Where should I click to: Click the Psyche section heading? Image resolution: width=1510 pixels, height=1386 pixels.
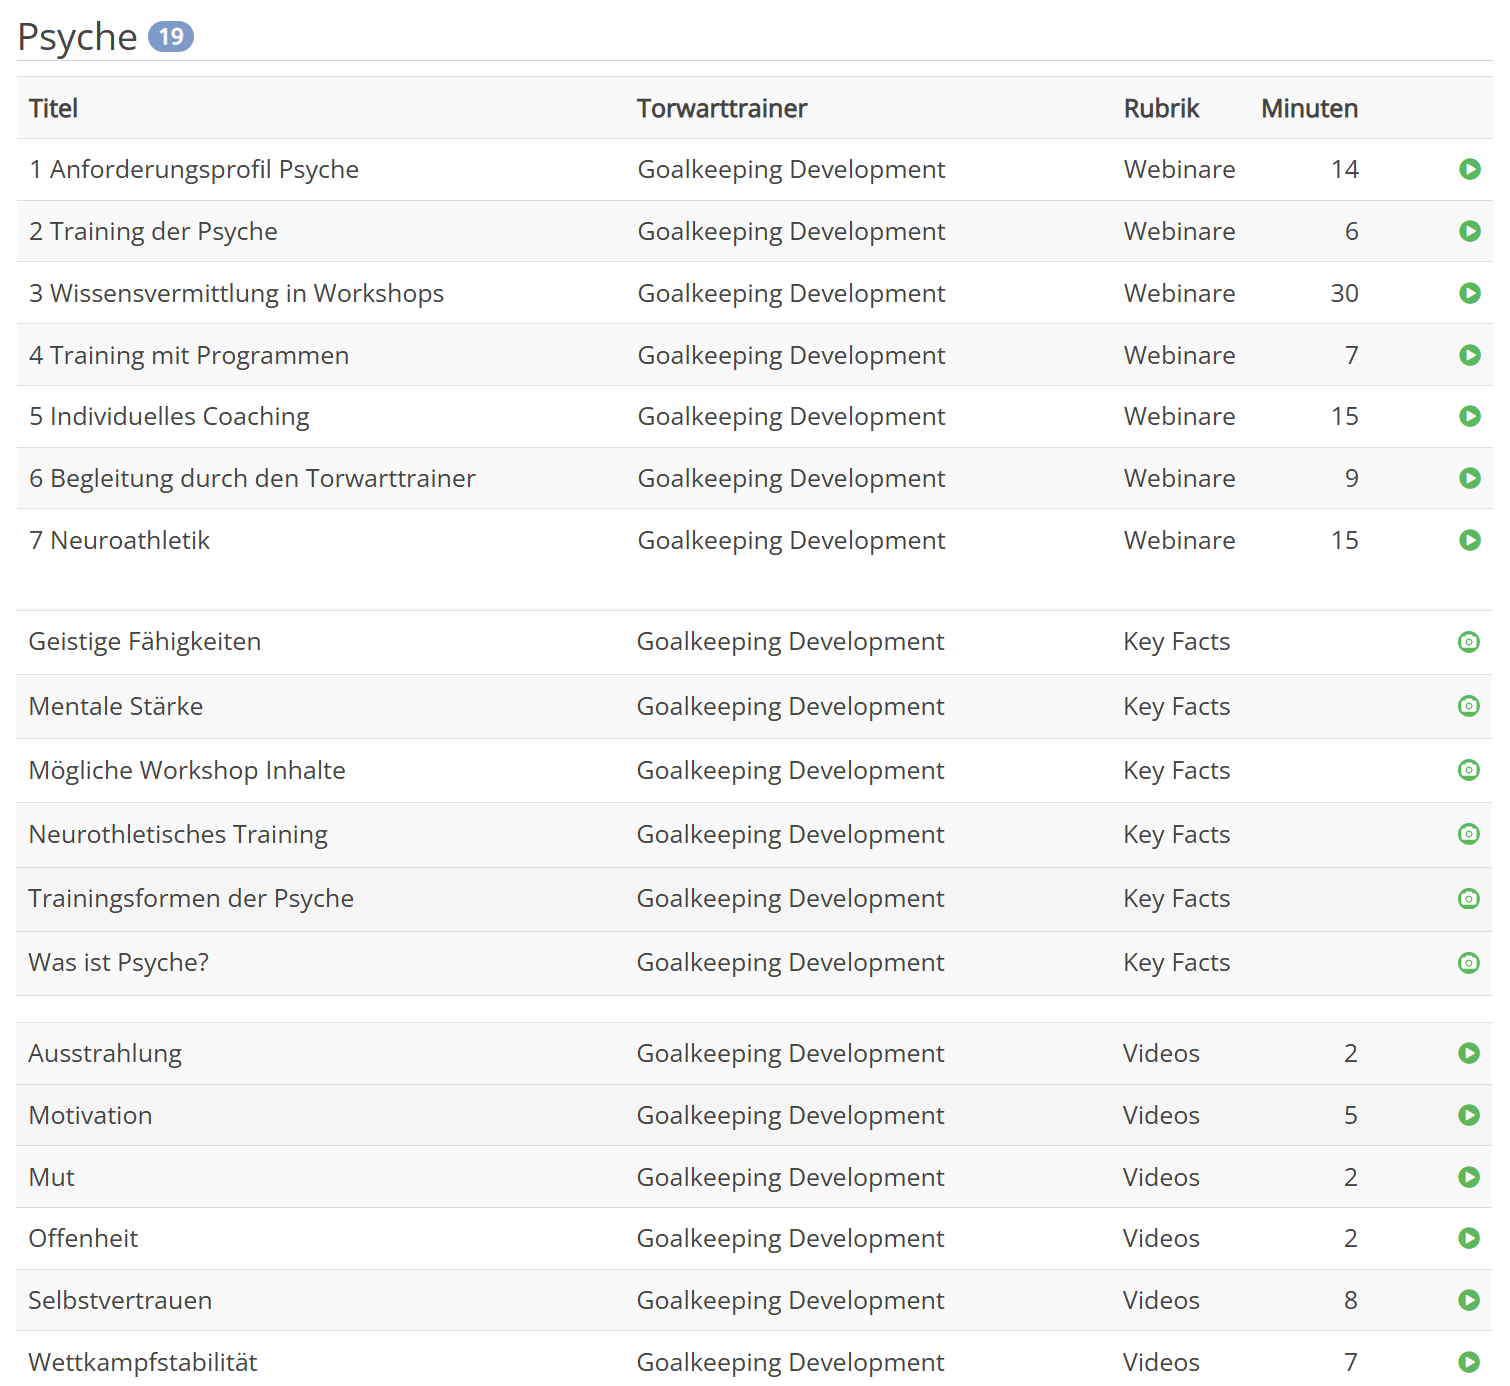[x=77, y=37]
